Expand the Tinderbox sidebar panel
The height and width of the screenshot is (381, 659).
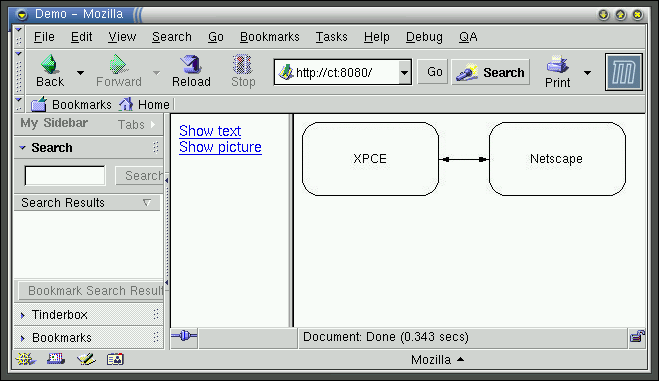[23, 315]
